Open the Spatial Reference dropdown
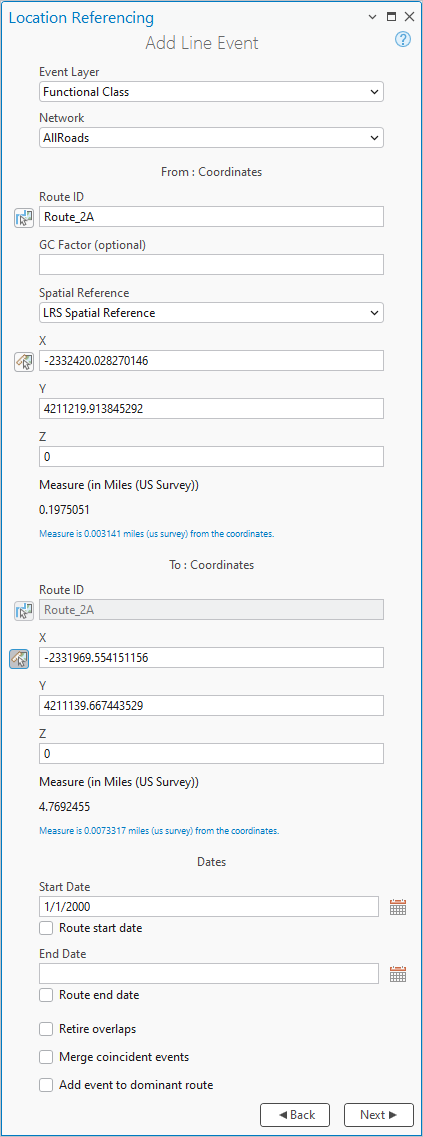The height and width of the screenshot is (1137, 423). (211, 313)
